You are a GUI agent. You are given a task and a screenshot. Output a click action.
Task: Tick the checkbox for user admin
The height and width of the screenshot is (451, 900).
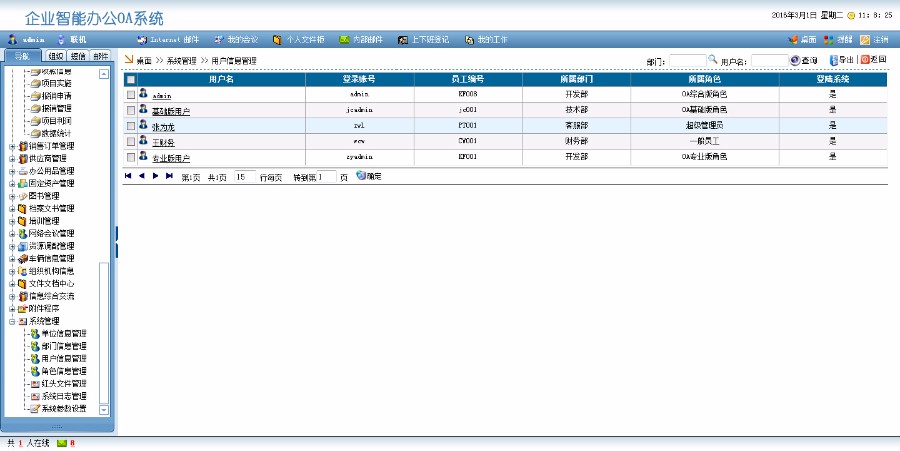[131, 95]
